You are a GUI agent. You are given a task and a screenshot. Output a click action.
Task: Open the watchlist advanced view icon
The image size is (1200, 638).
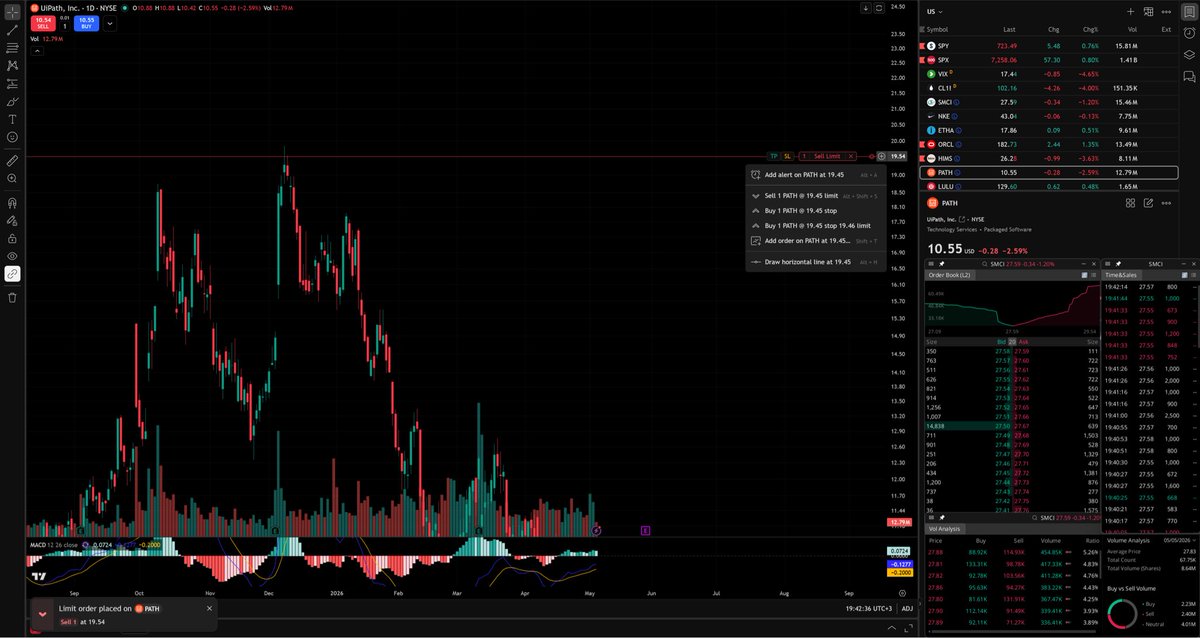(1148, 12)
